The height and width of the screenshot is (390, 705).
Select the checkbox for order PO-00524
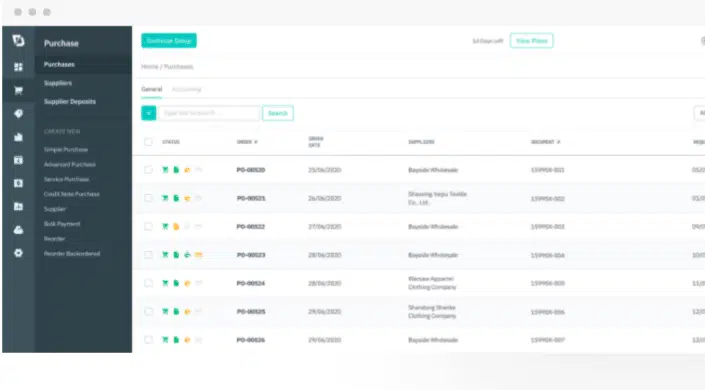point(148,283)
